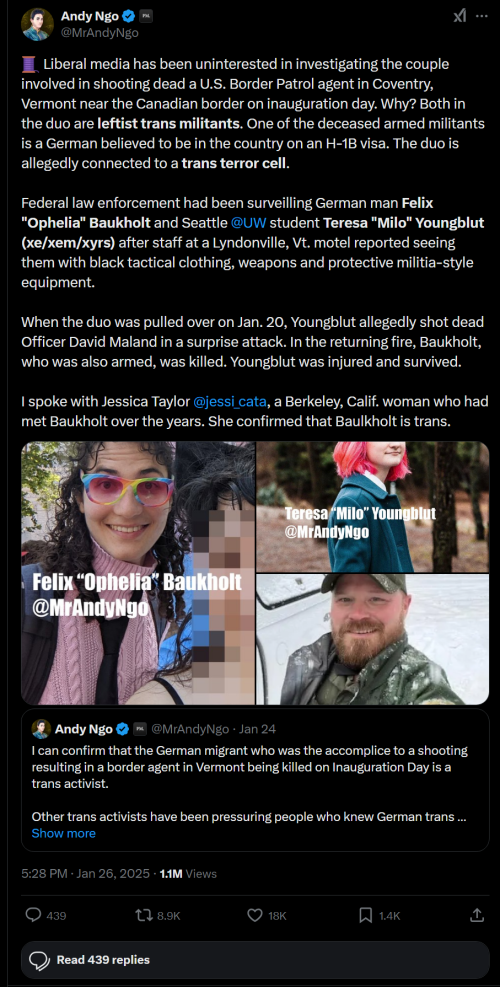Image resolution: width=500 pixels, height=987 pixels.
Task: Expand quoted tweet with Show more
Action: (64, 833)
